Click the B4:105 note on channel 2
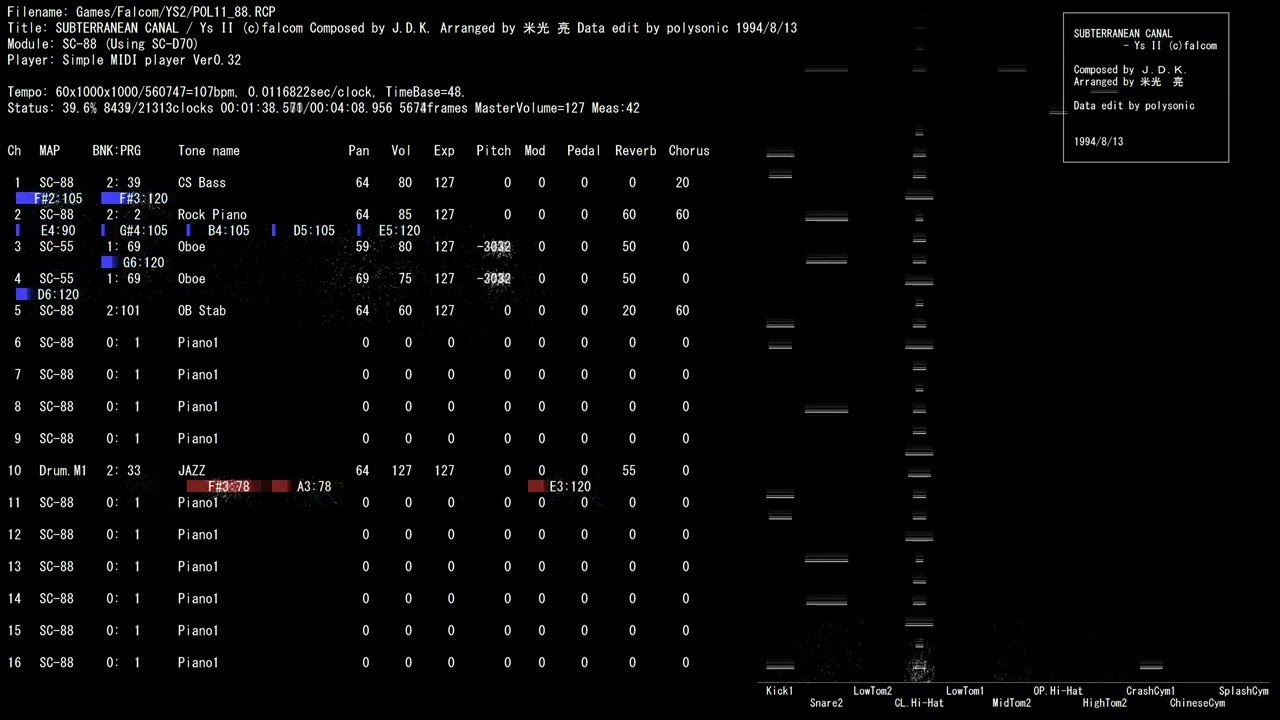Viewport: 1280px width, 720px height. pos(219,230)
